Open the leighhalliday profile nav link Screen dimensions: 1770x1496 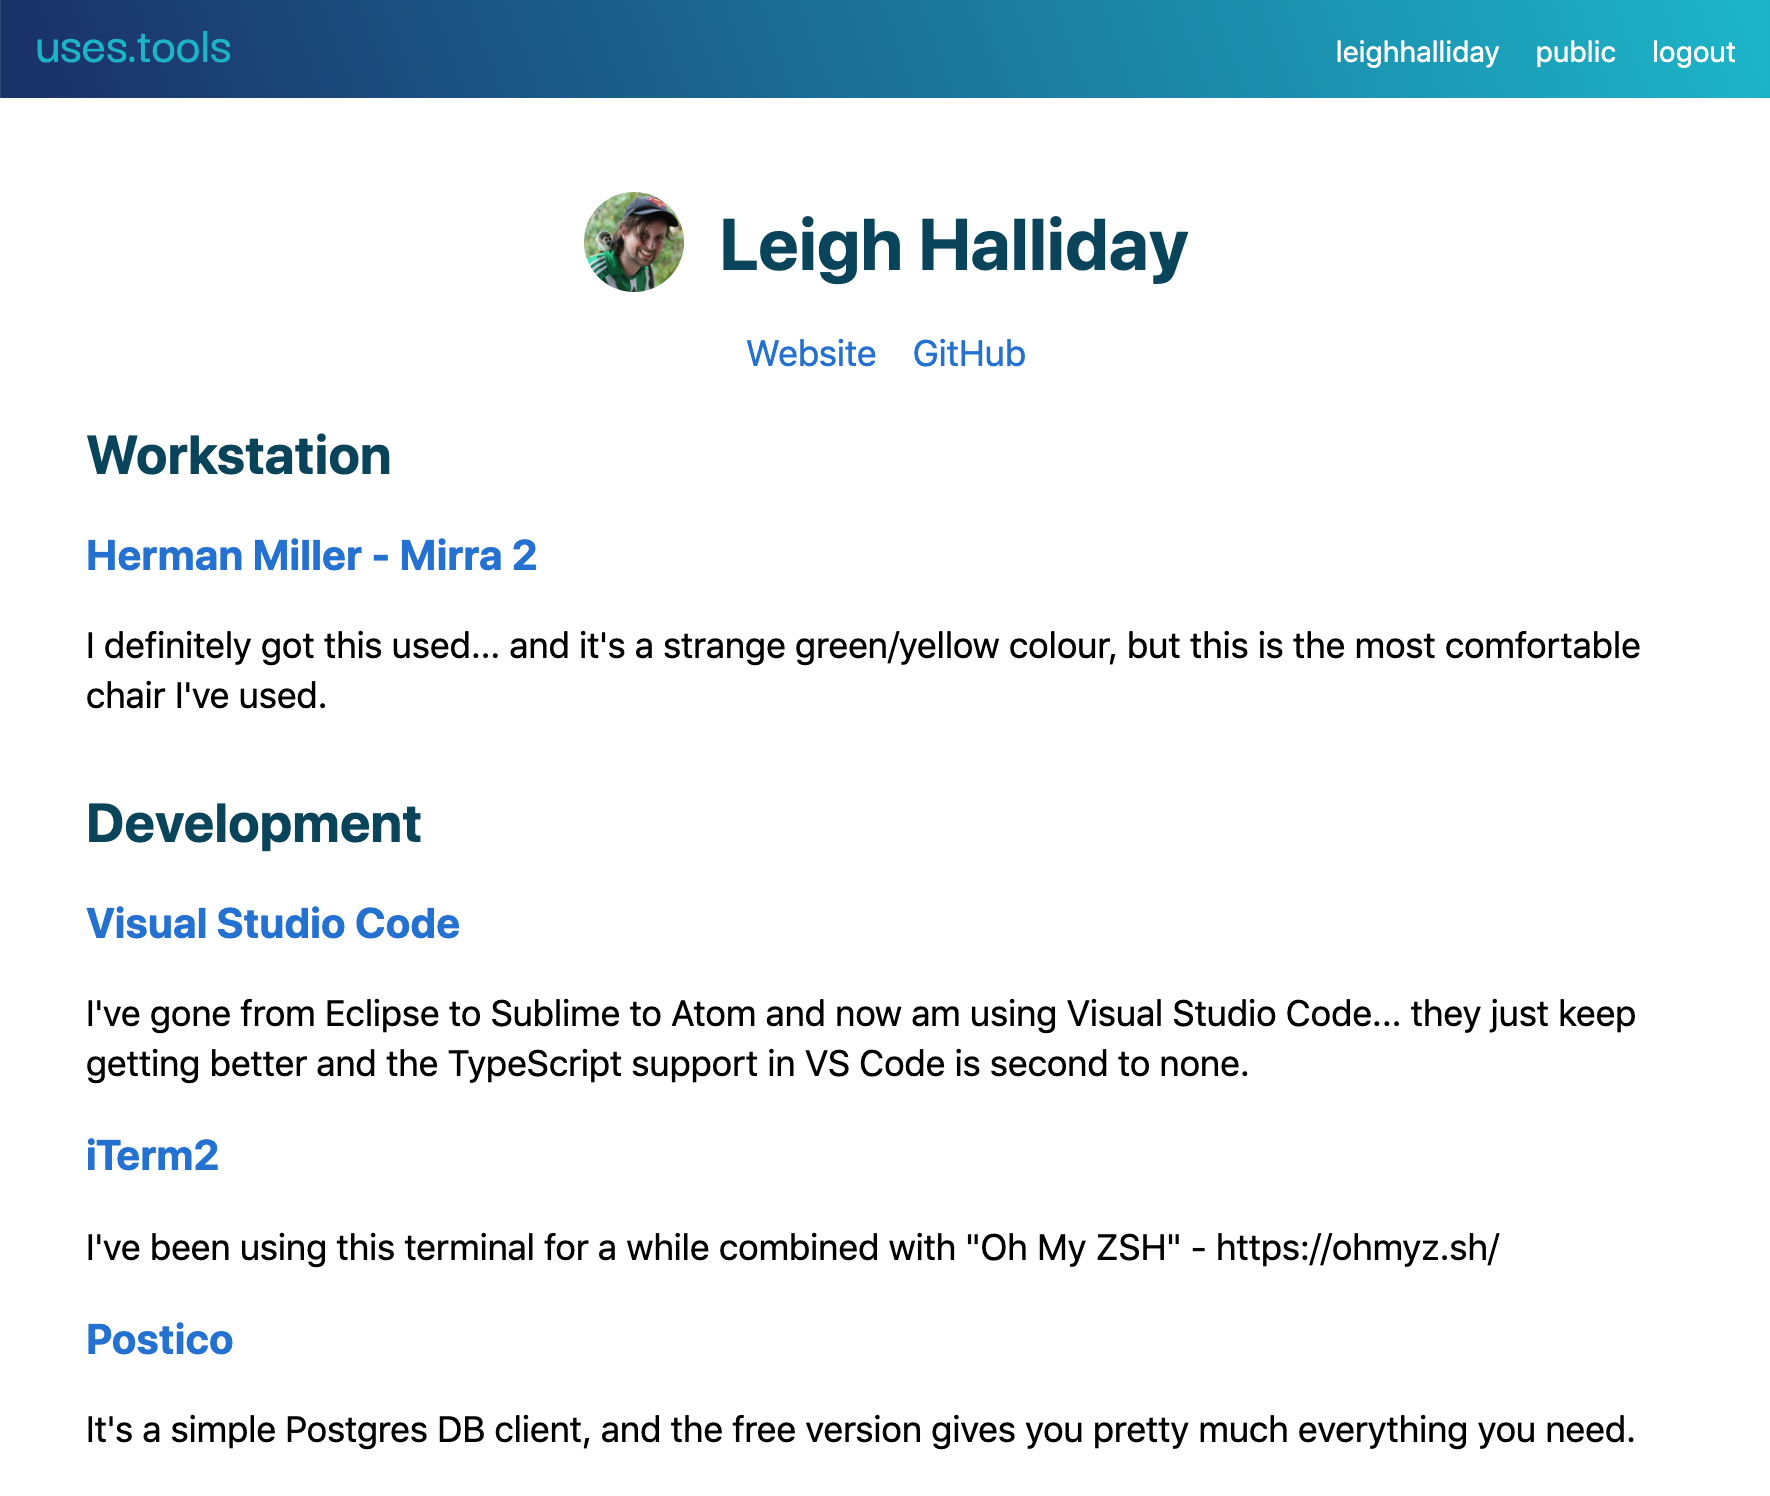[1417, 52]
